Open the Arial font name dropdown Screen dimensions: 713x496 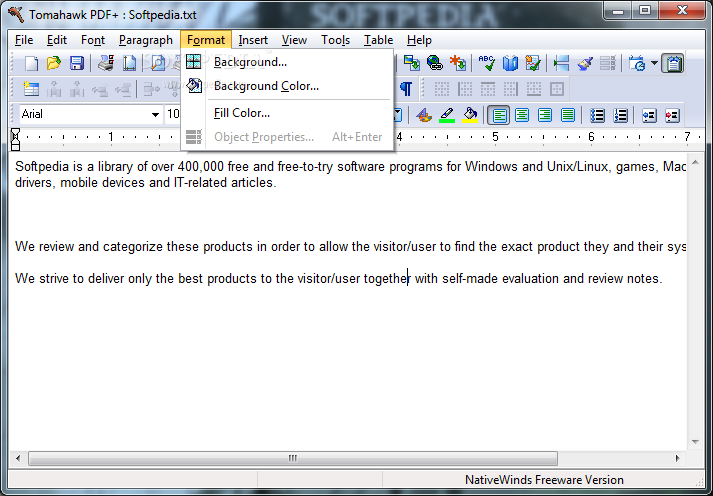(155, 115)
